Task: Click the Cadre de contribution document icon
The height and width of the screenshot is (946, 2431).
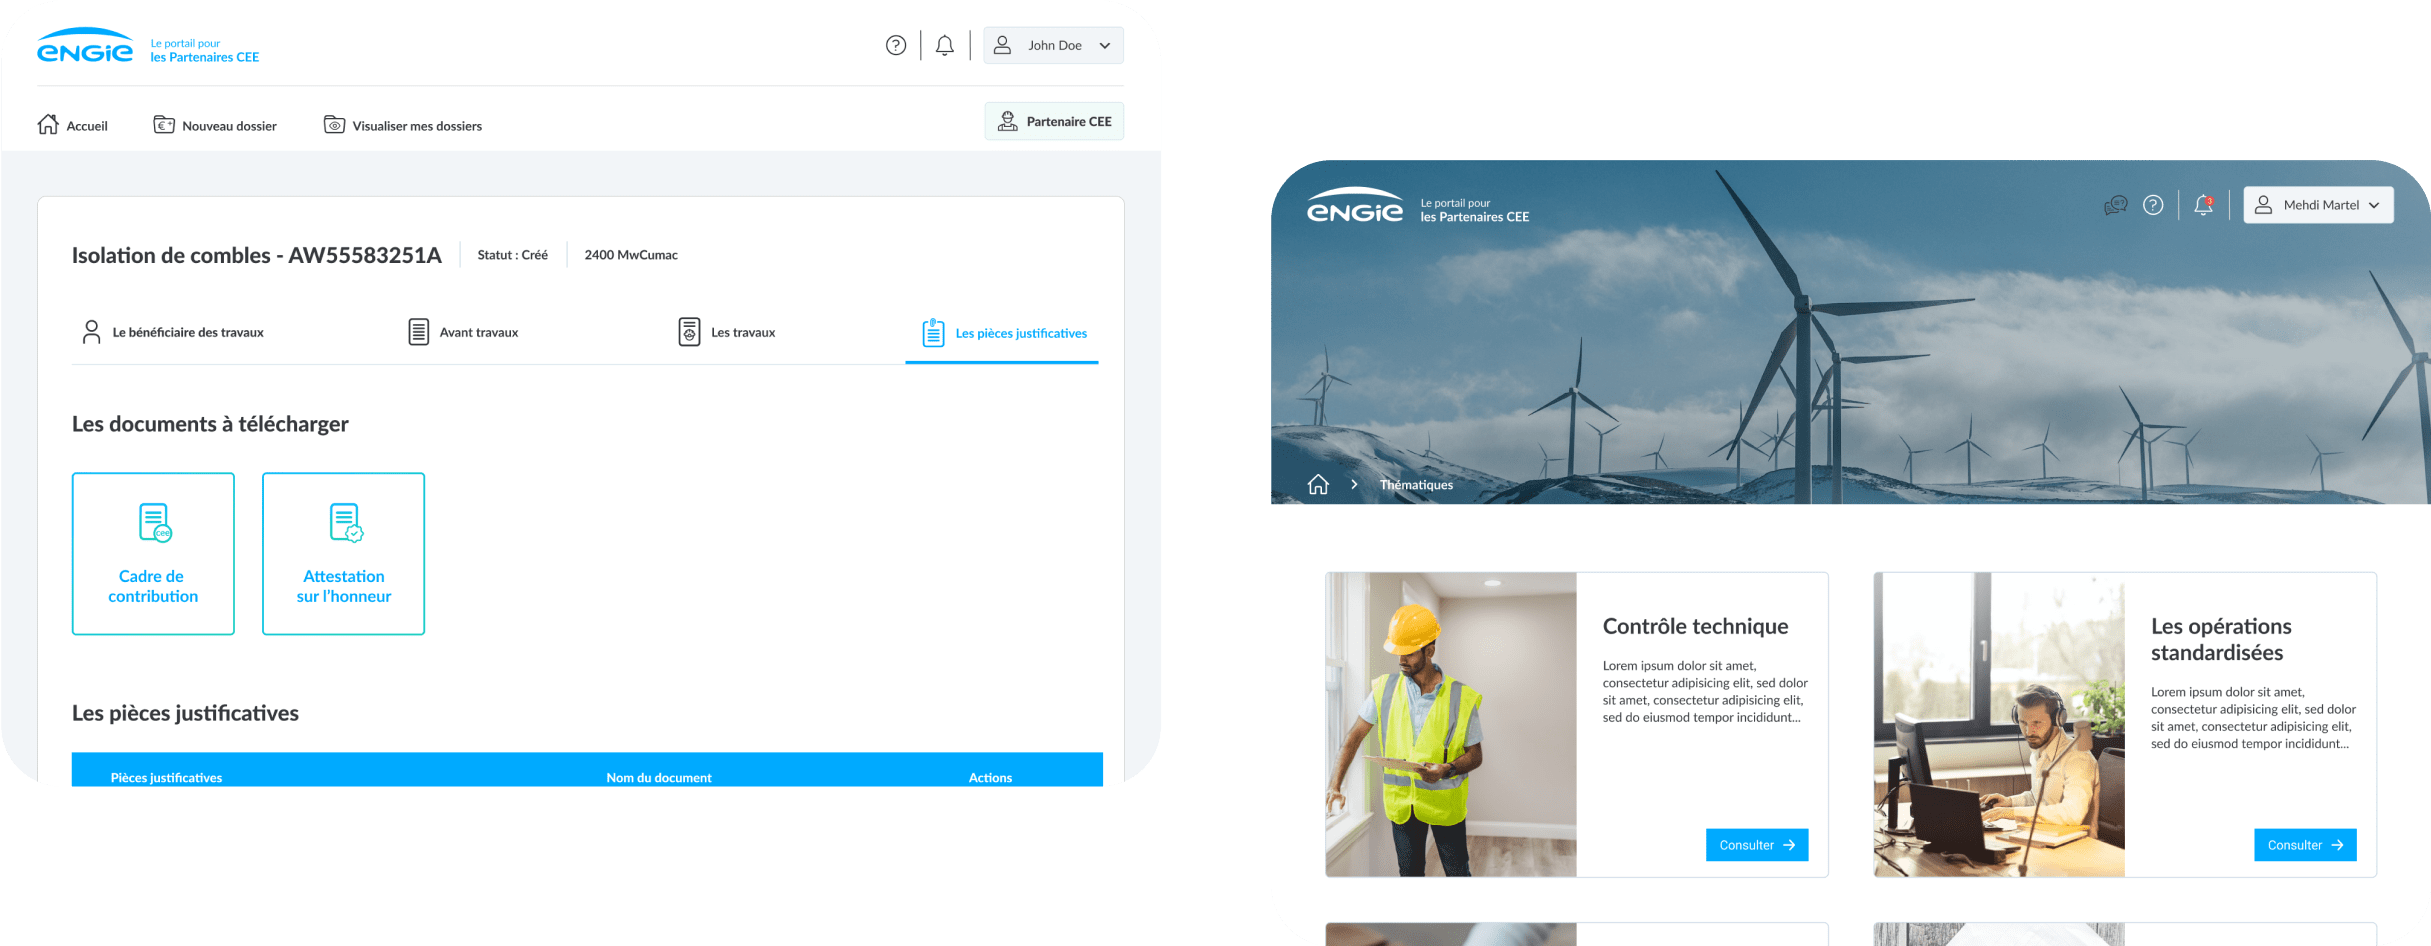Action: tap(154, 522)
